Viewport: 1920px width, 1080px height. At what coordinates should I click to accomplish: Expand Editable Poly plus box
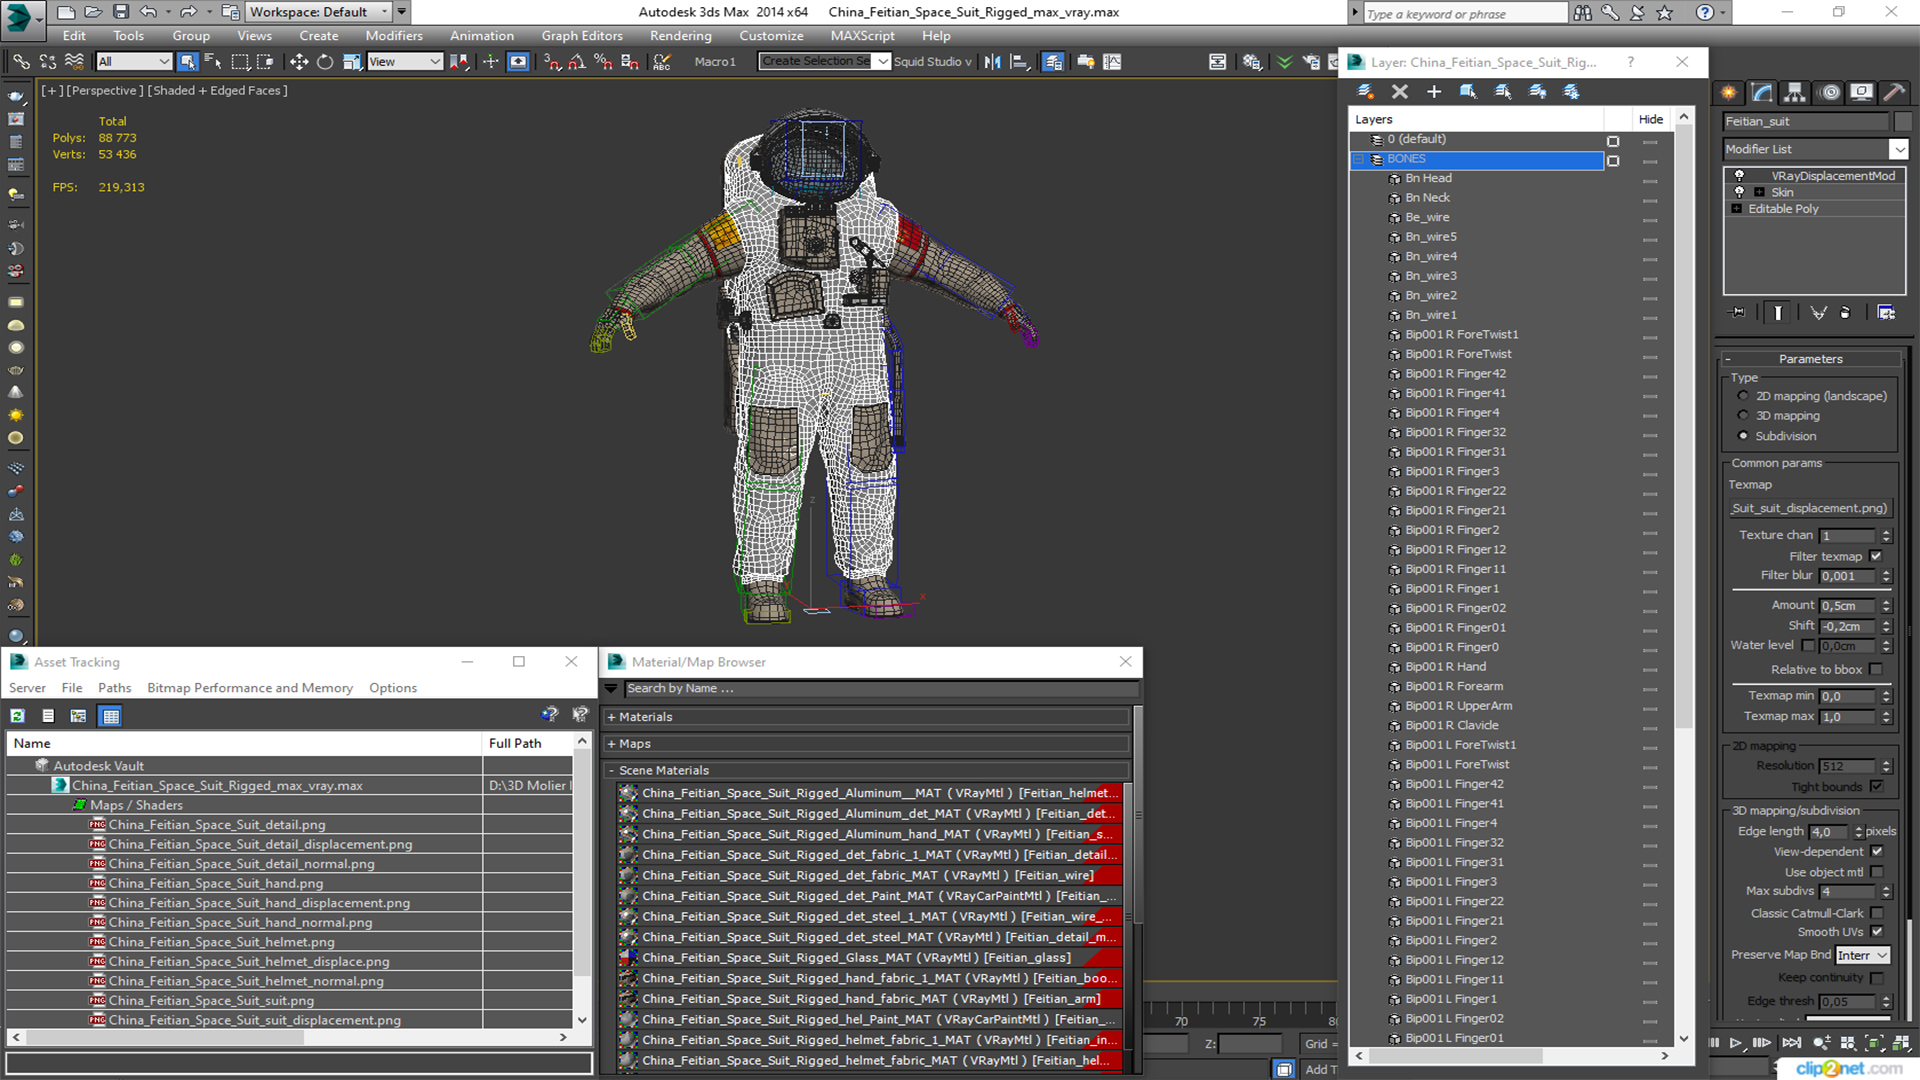(1737, 209)
